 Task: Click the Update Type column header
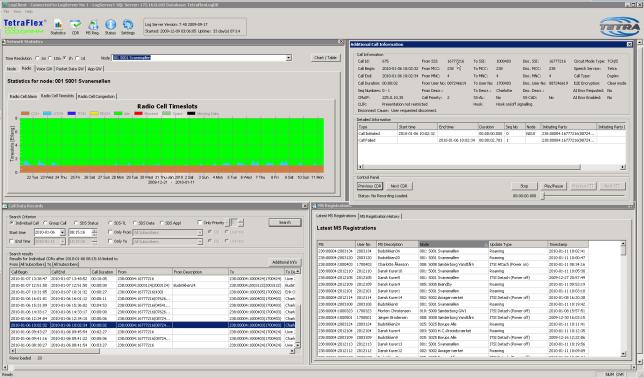tap(518, 244)
